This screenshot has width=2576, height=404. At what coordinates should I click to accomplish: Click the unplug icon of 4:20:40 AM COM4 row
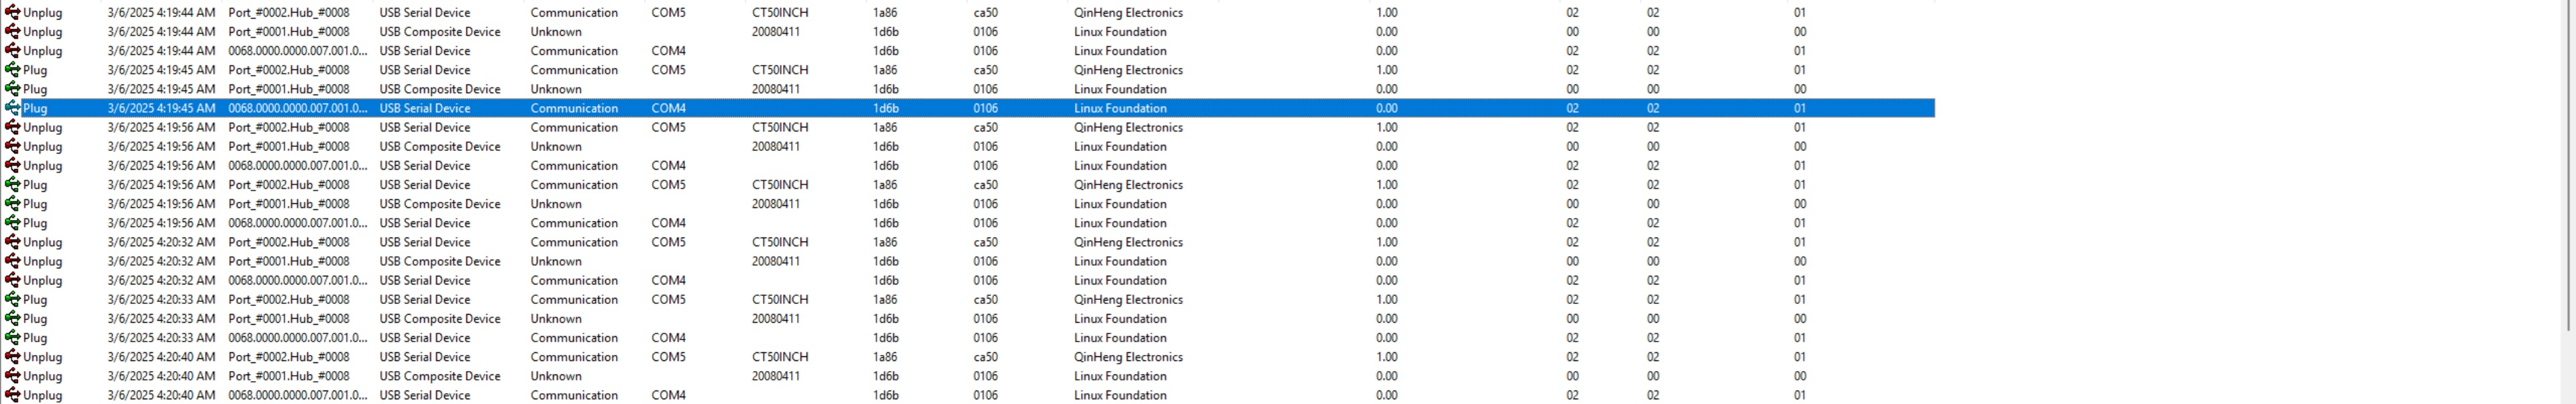[x=12, y=395]
